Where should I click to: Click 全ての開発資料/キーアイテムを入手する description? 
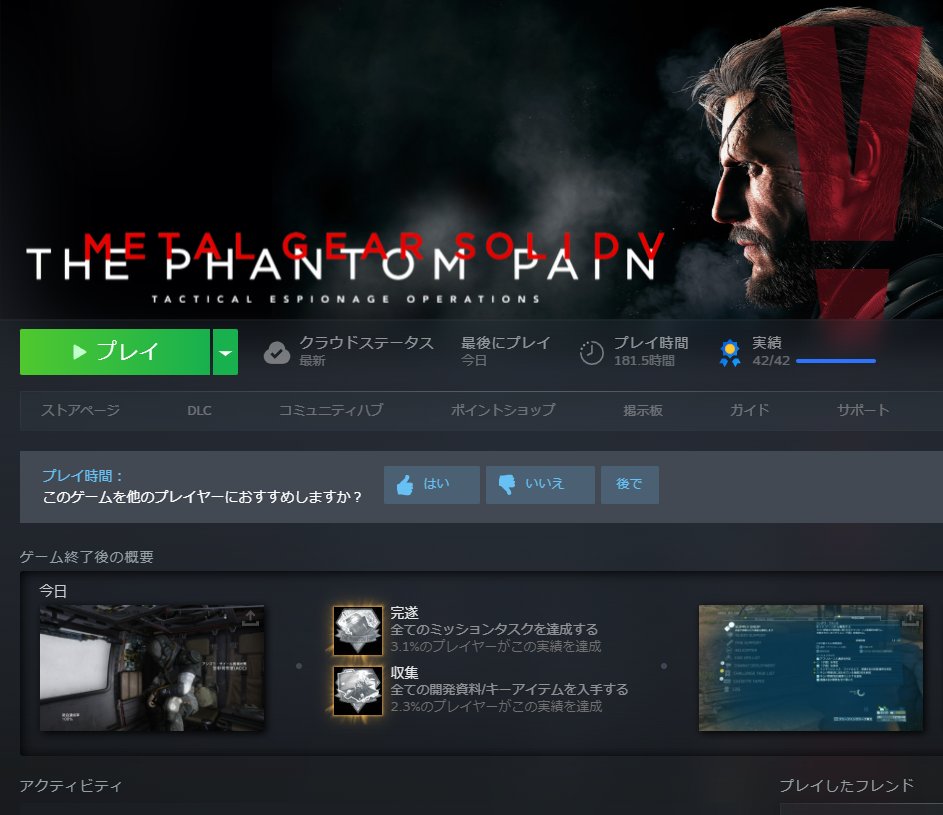click(509, 689)
